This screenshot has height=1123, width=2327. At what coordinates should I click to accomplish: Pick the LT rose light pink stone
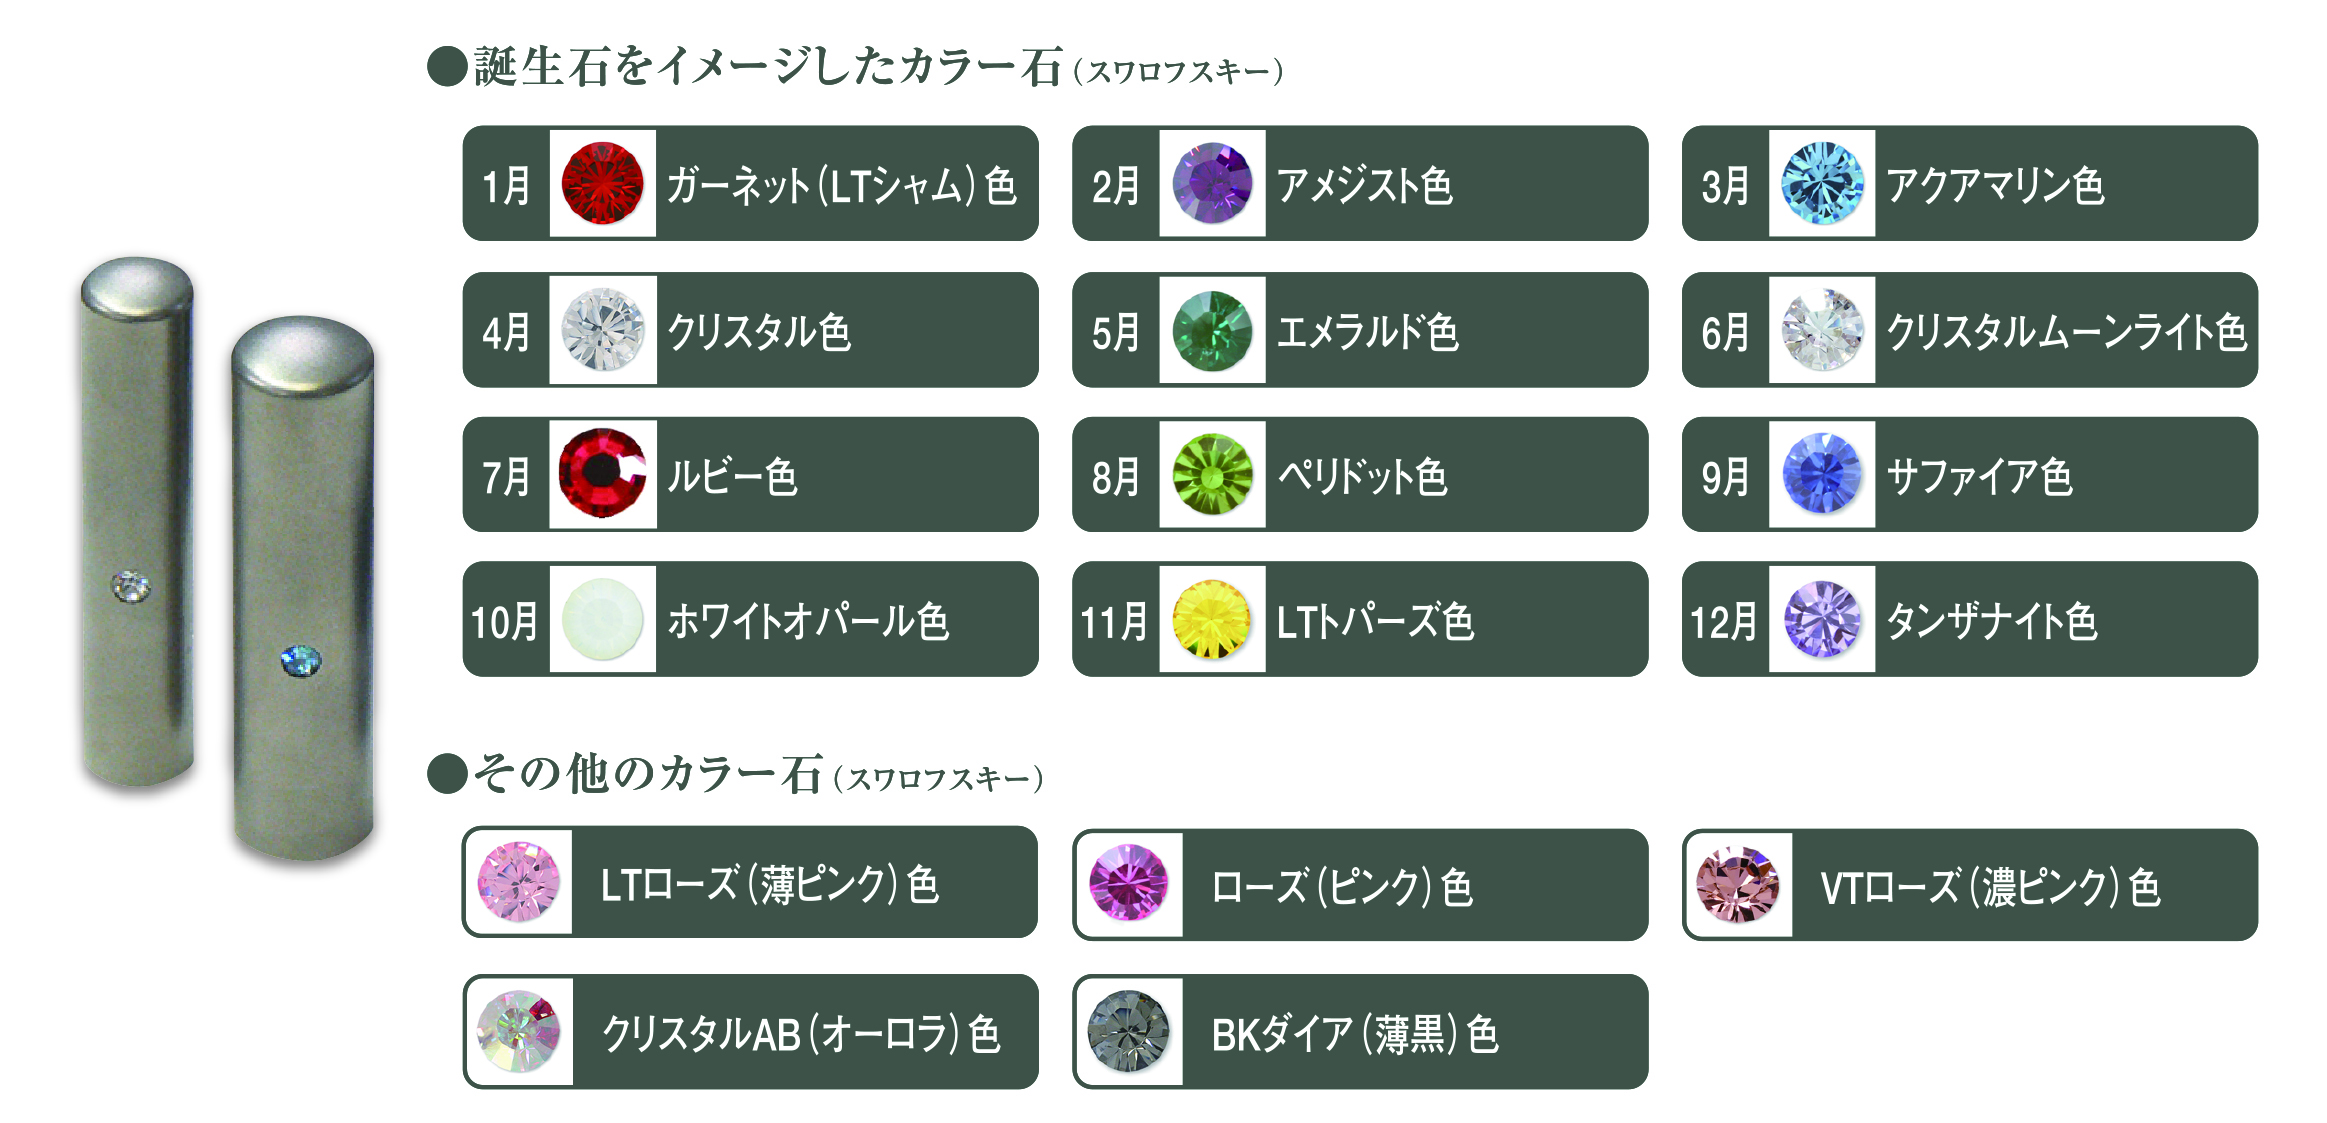[519, 882]
